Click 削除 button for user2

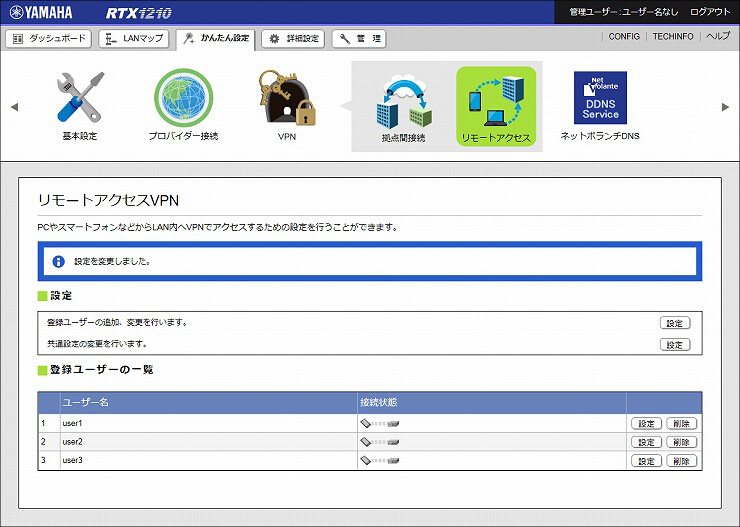pos(681,442)
